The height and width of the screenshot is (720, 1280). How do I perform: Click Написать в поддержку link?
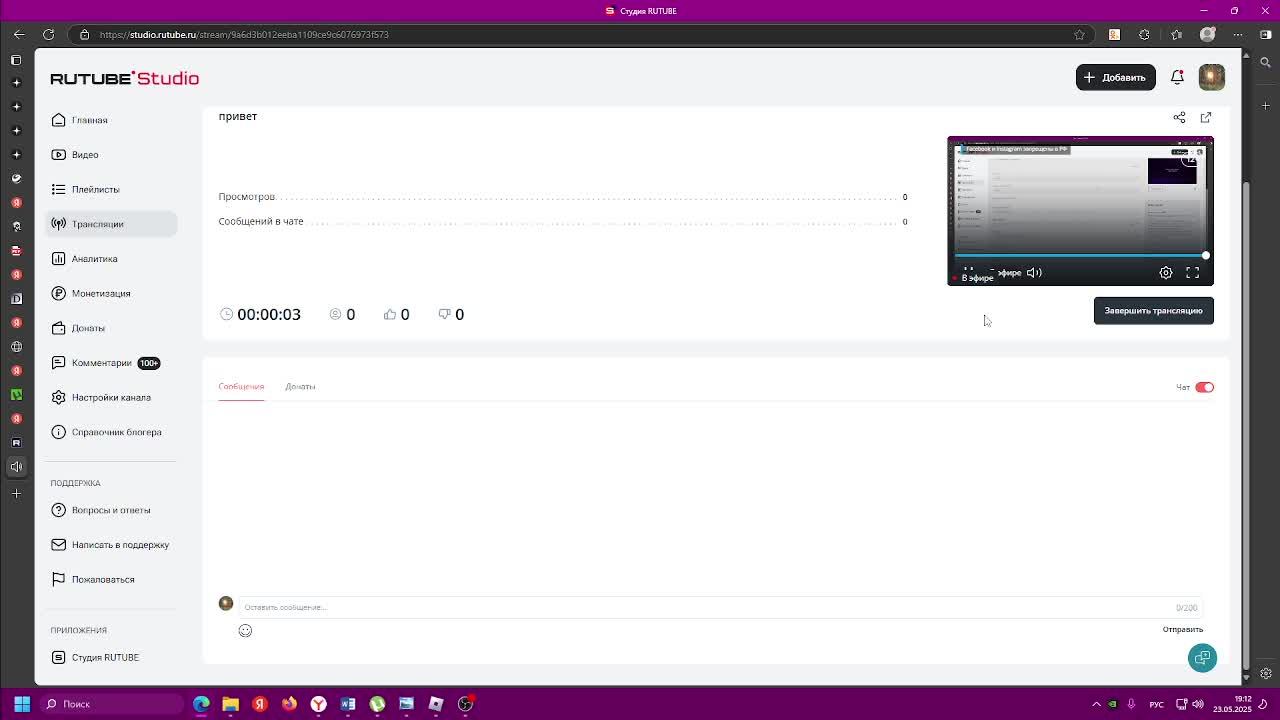[x=120, y=545]
